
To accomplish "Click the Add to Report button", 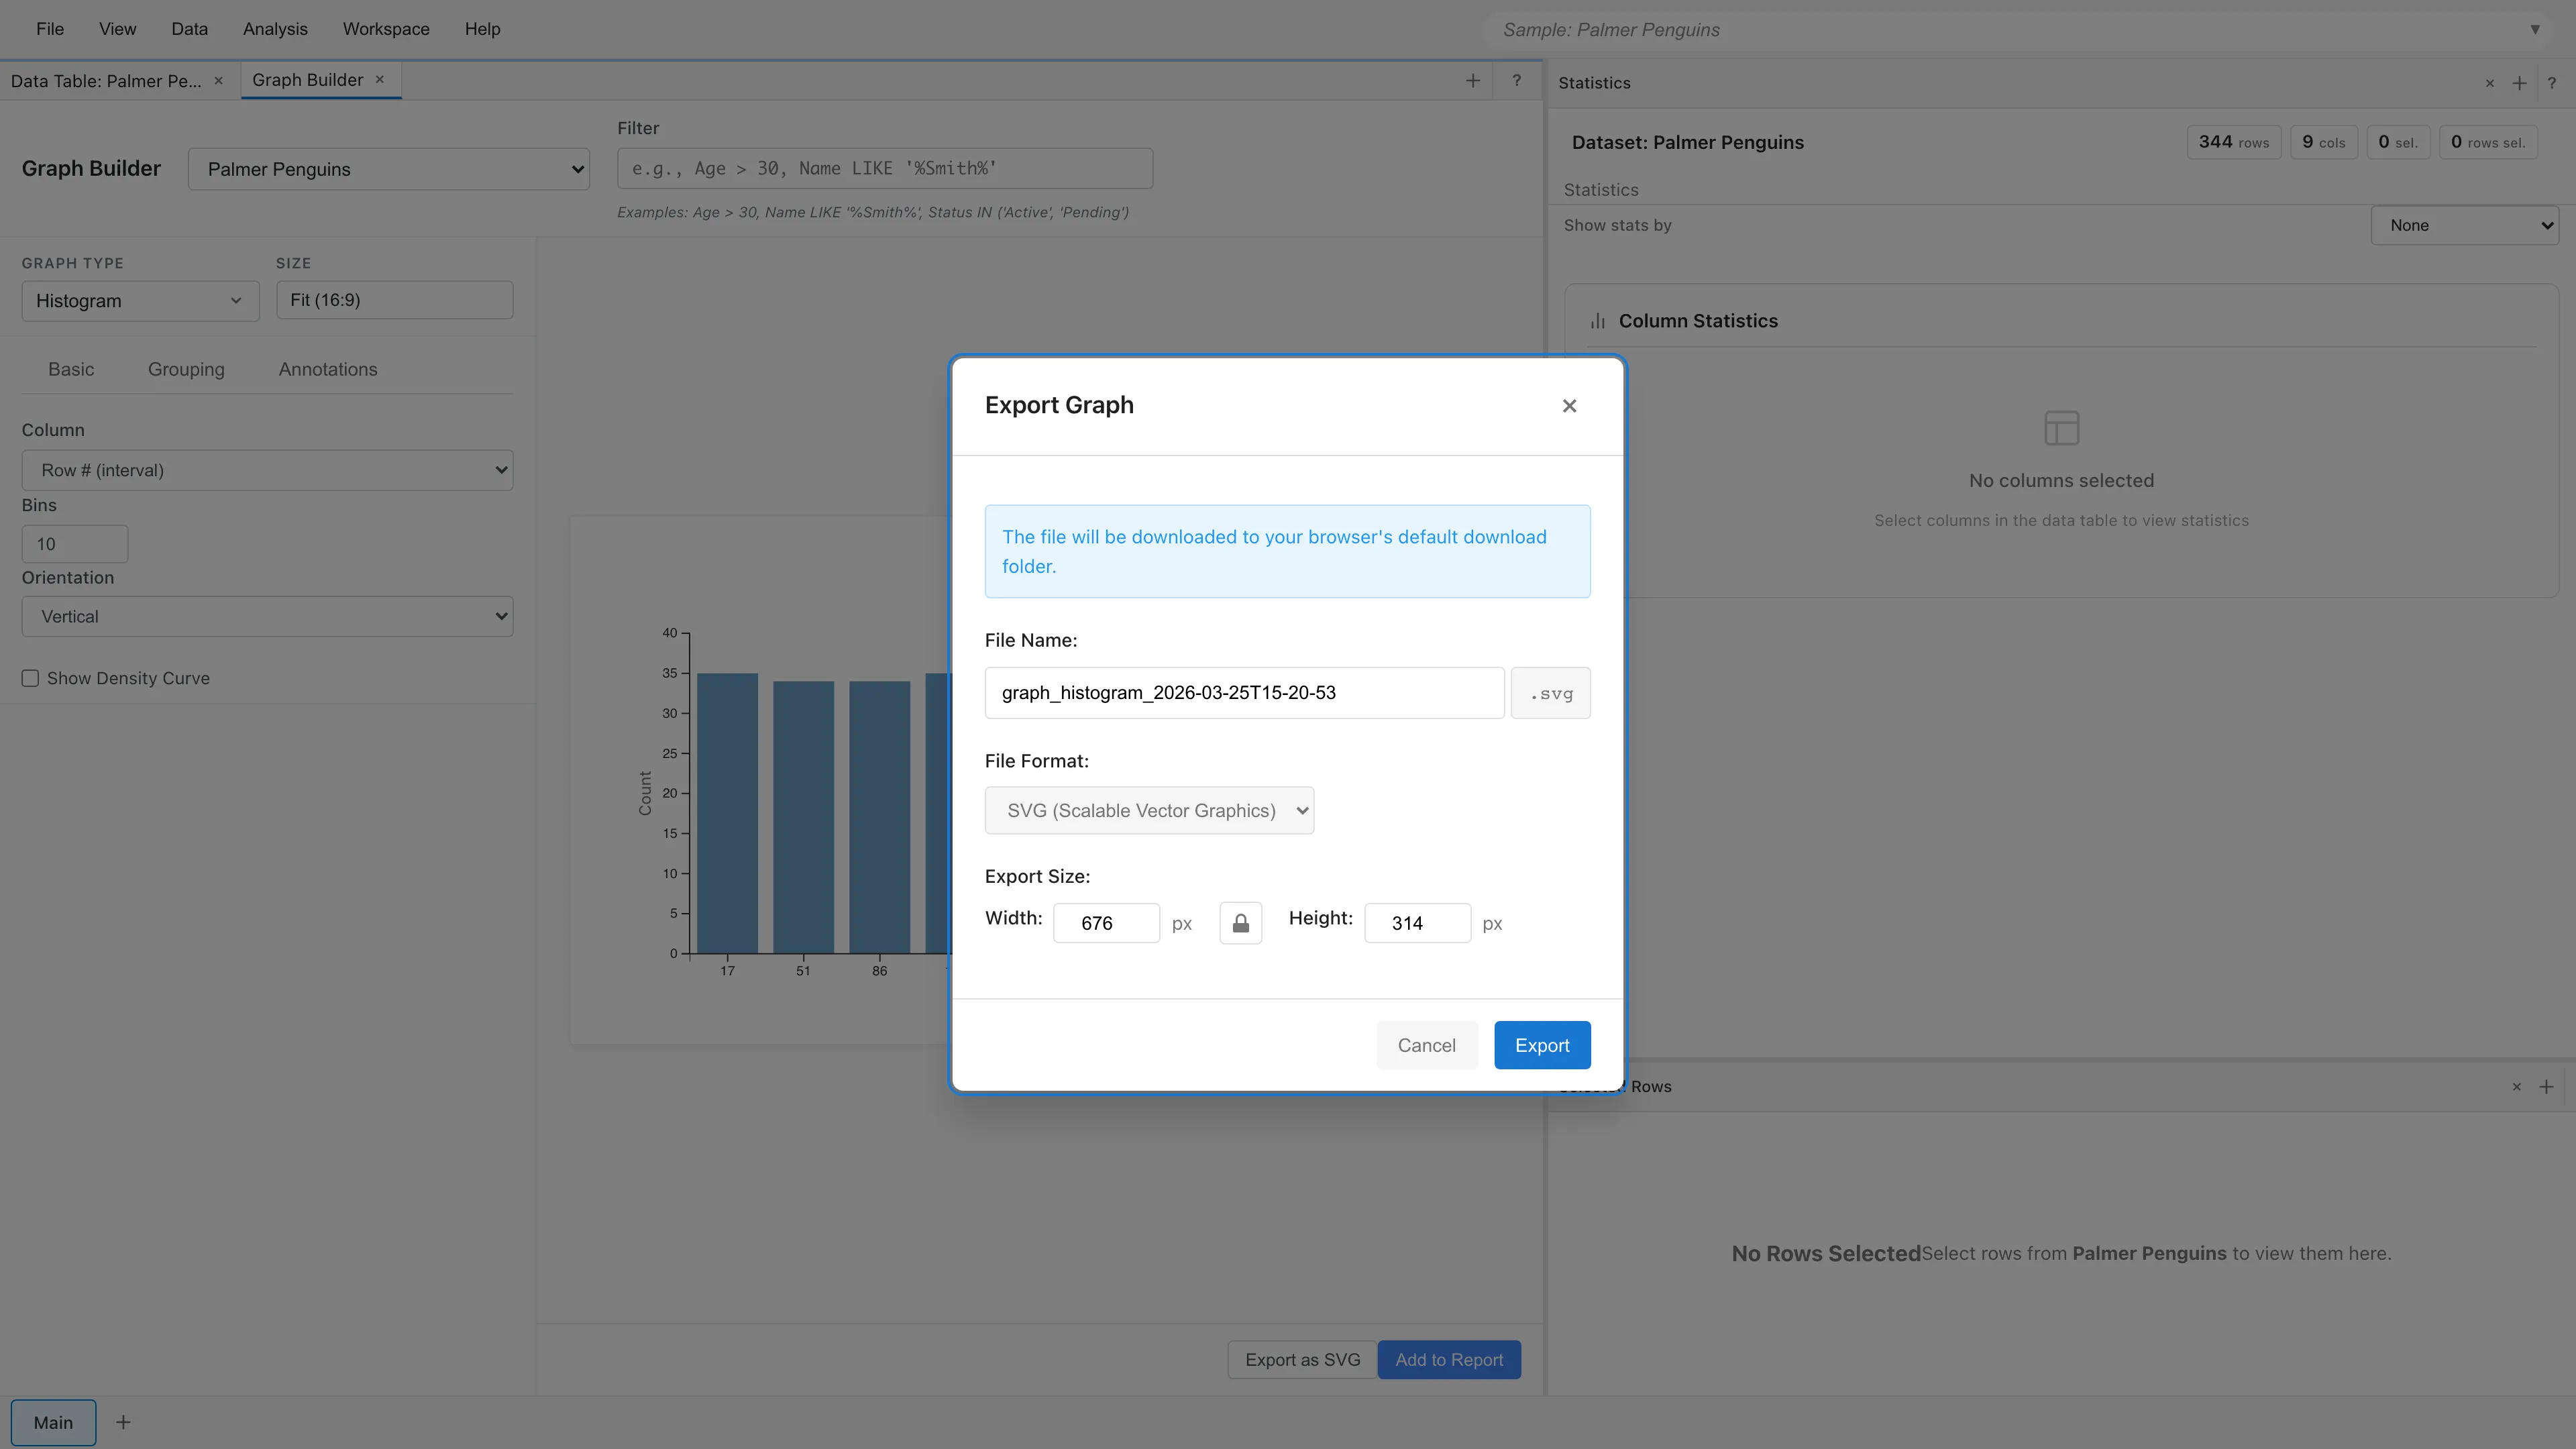I will tap(1449, 1360).
